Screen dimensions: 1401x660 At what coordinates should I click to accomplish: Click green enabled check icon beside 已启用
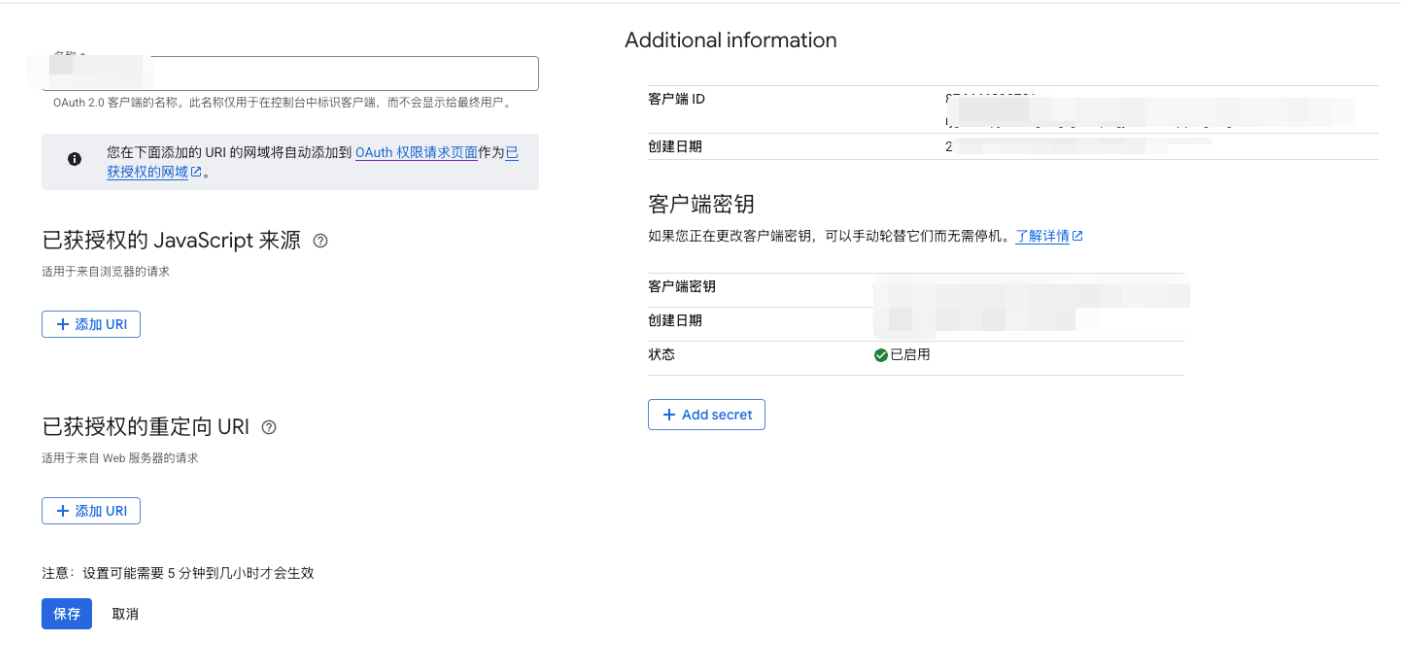tap(881, 355)
